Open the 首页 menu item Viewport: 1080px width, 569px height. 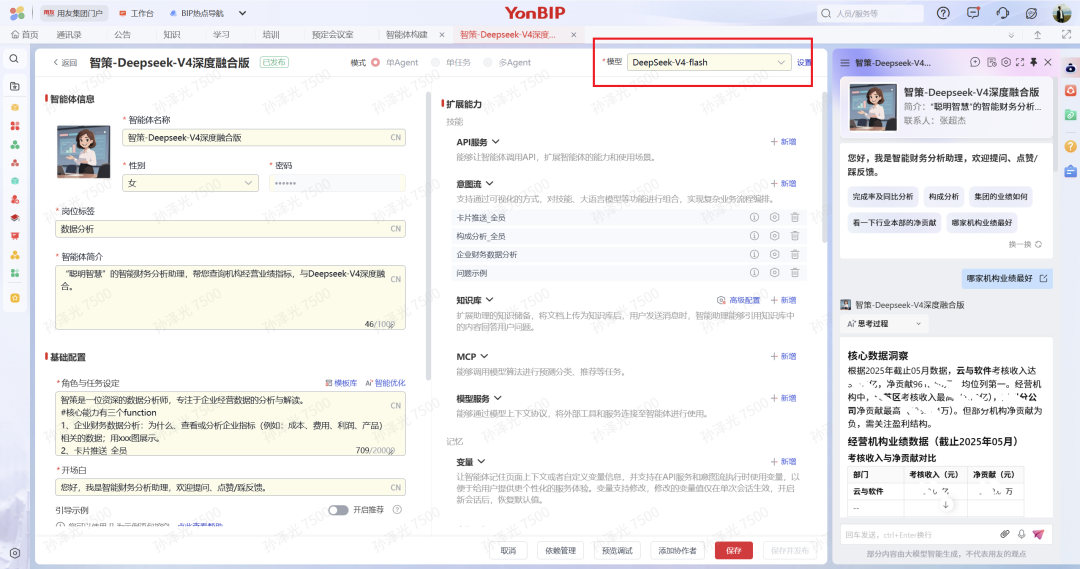[25, 34]
